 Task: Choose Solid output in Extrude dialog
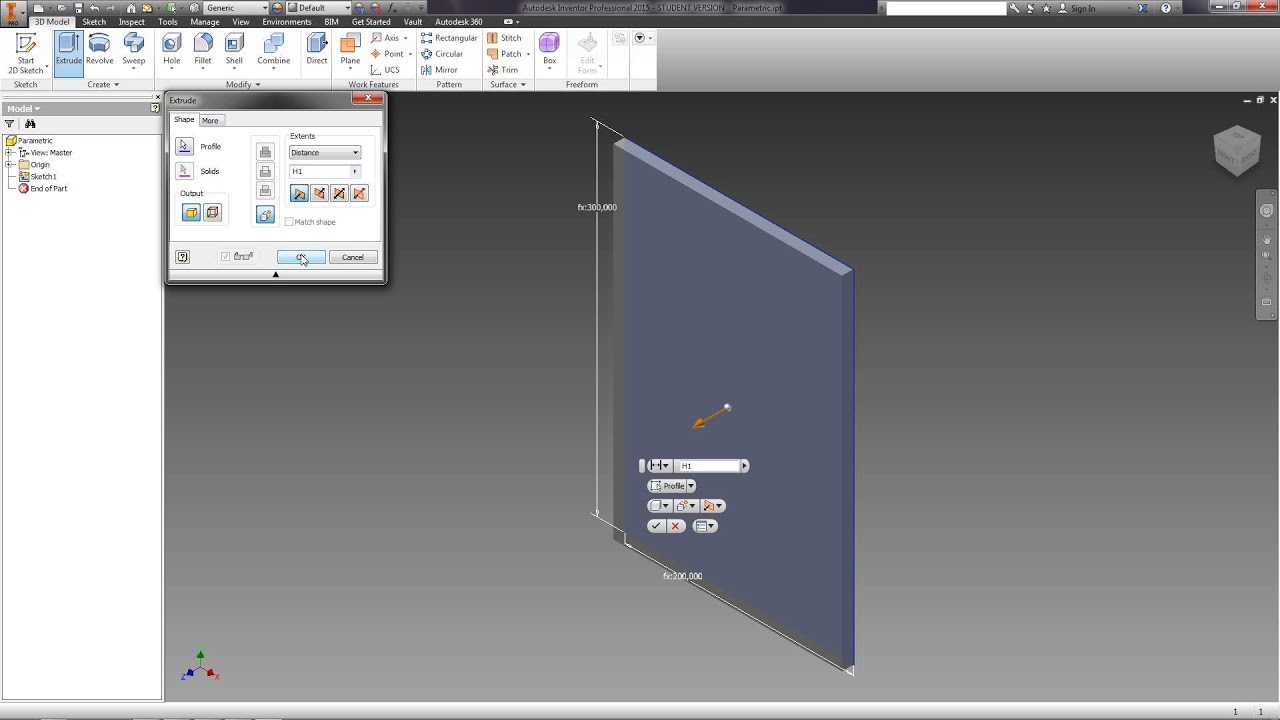pos(191,212)
